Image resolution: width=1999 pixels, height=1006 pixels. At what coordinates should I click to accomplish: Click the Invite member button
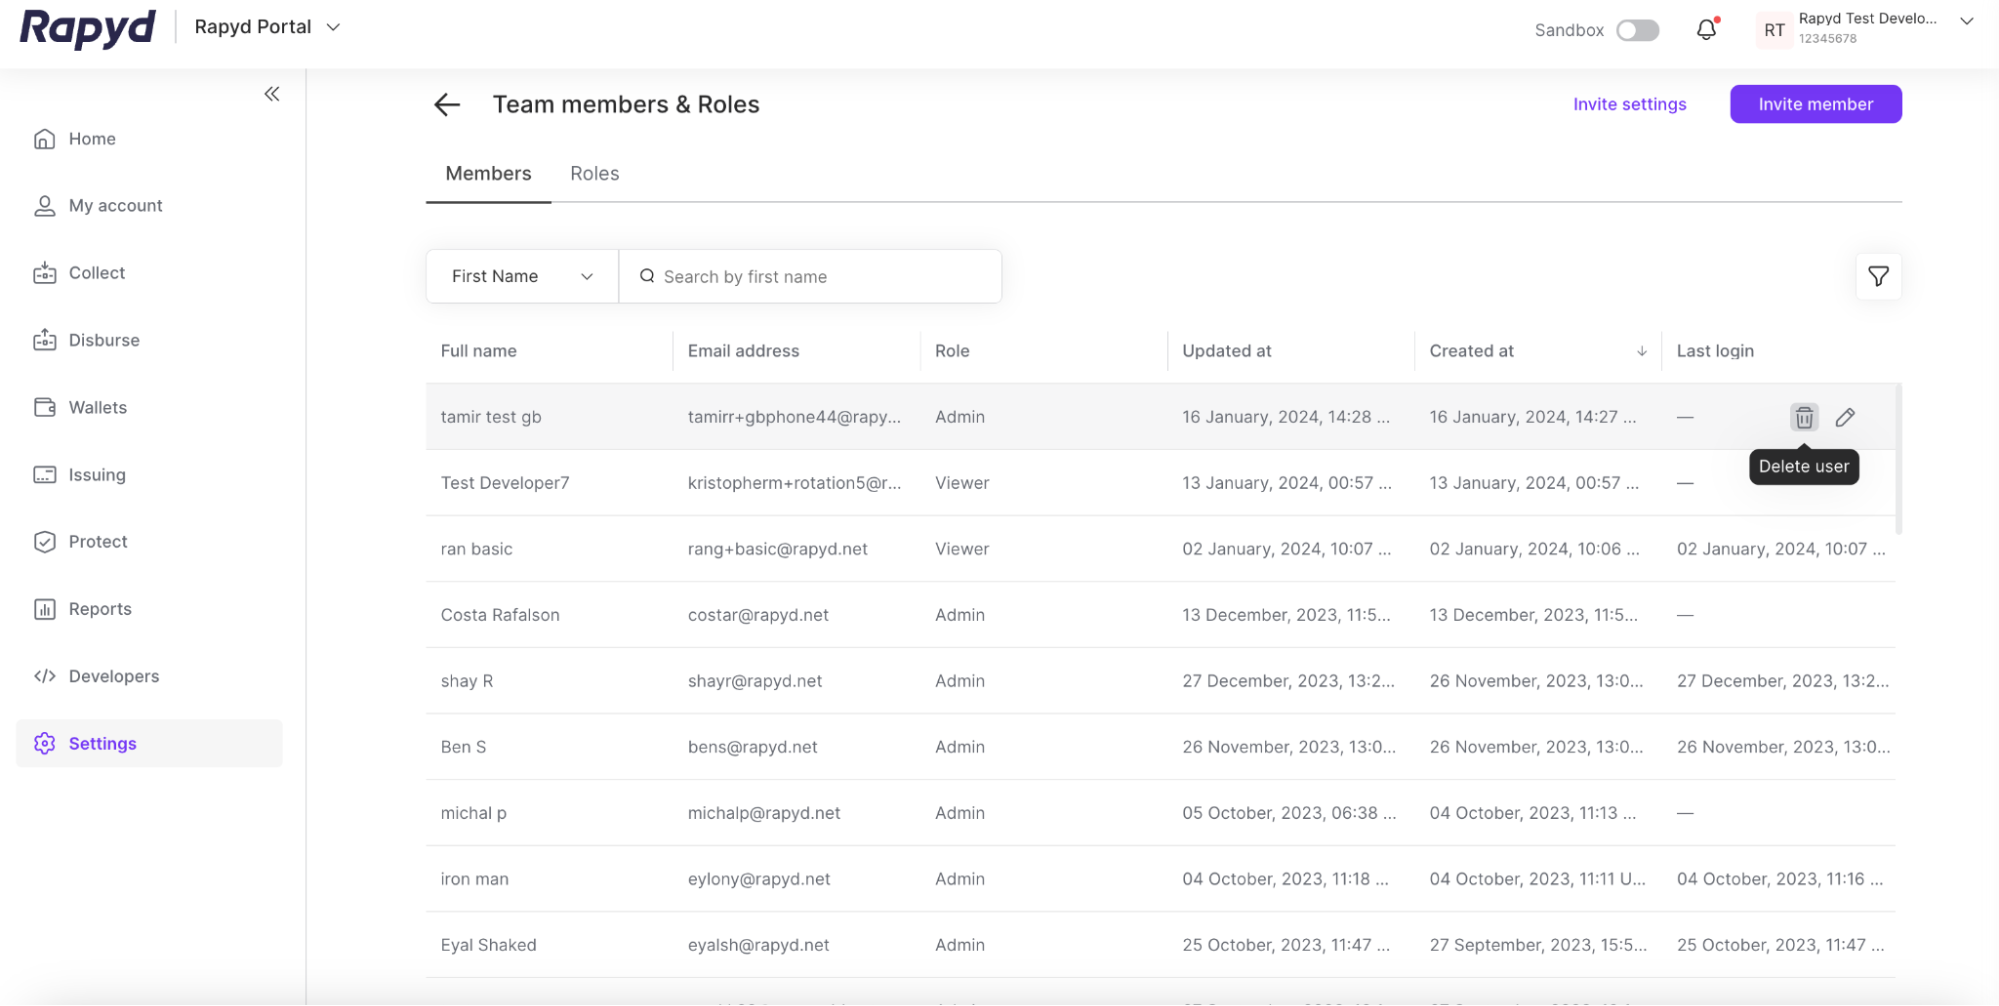(x=1815, y=104)
